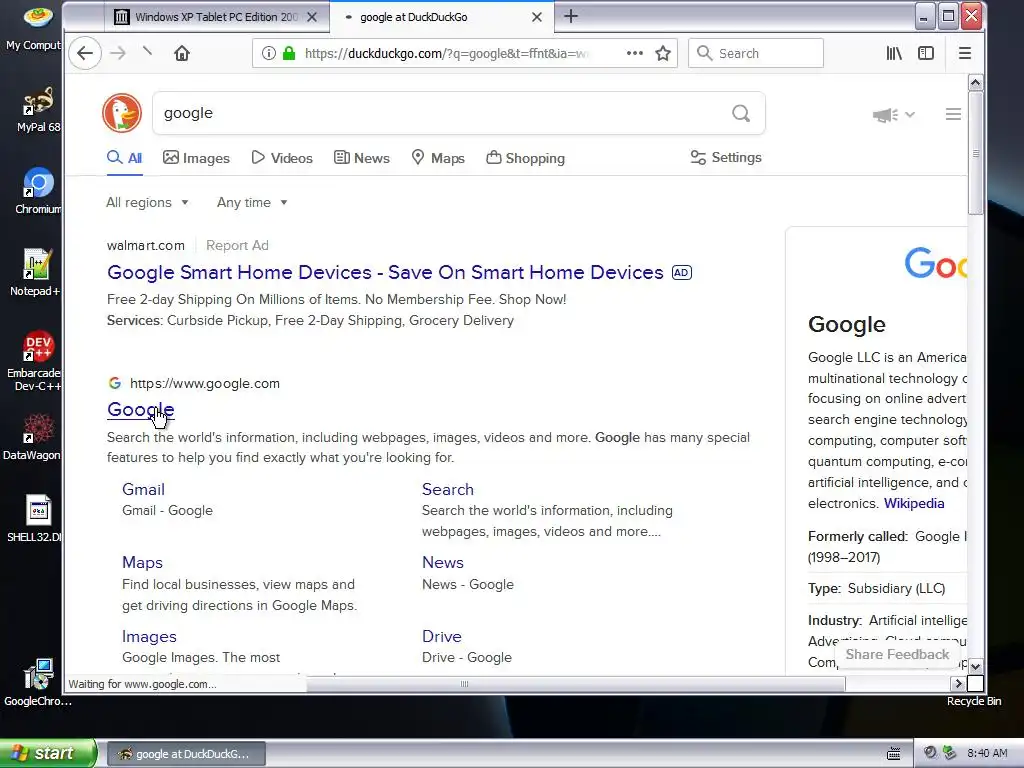Bookmark this page with the star
The image size is (1024, 768).
pos(663,53)
